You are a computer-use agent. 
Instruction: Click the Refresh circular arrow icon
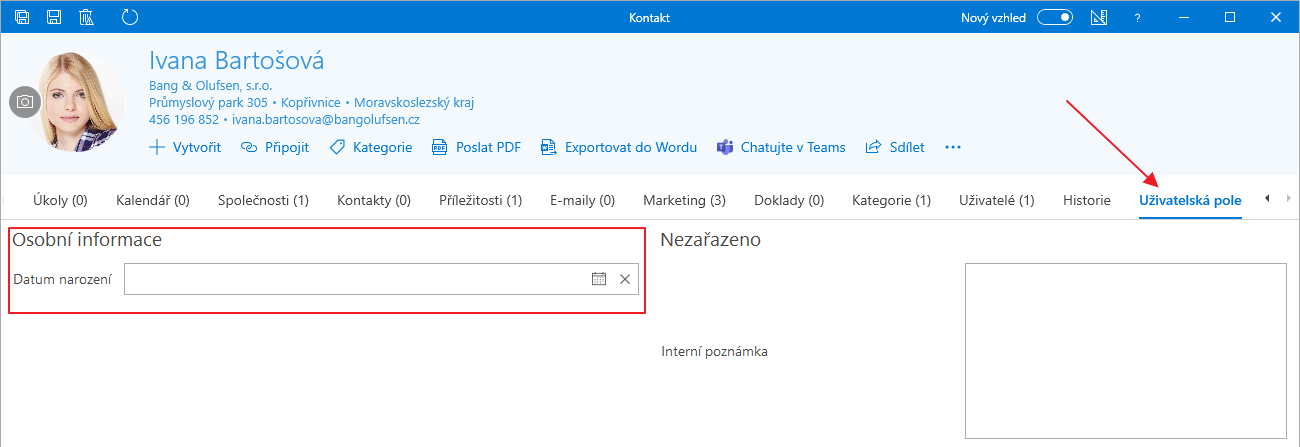pyautogui.click(x=129, y=17)
